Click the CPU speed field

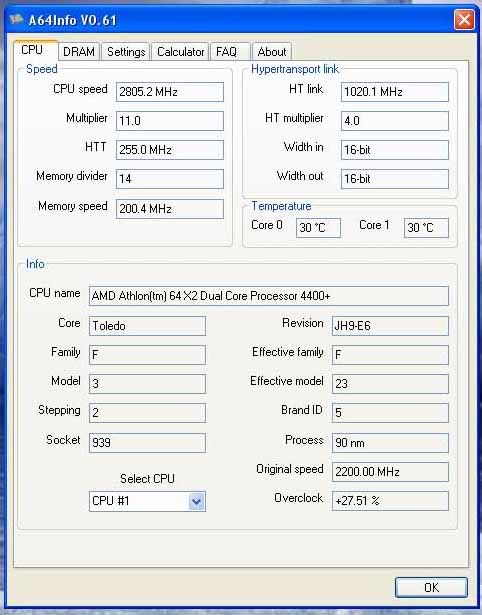point(169,92)
